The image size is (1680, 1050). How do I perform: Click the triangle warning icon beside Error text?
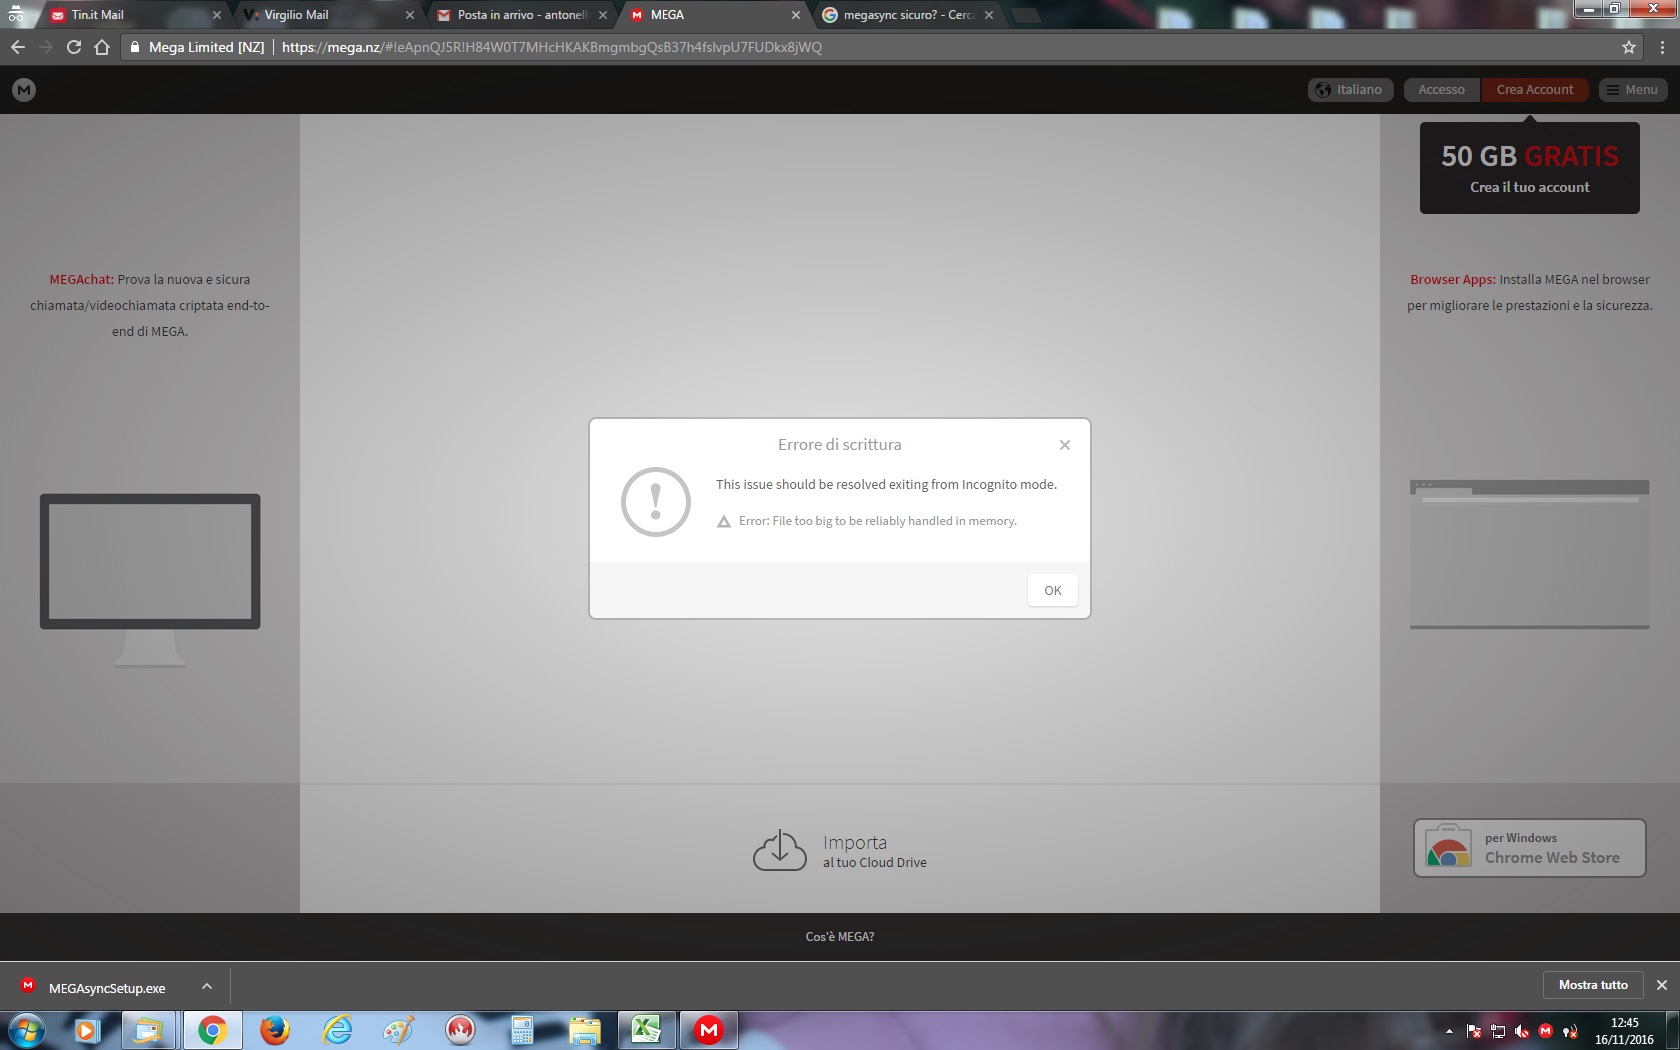pos(724,522)
